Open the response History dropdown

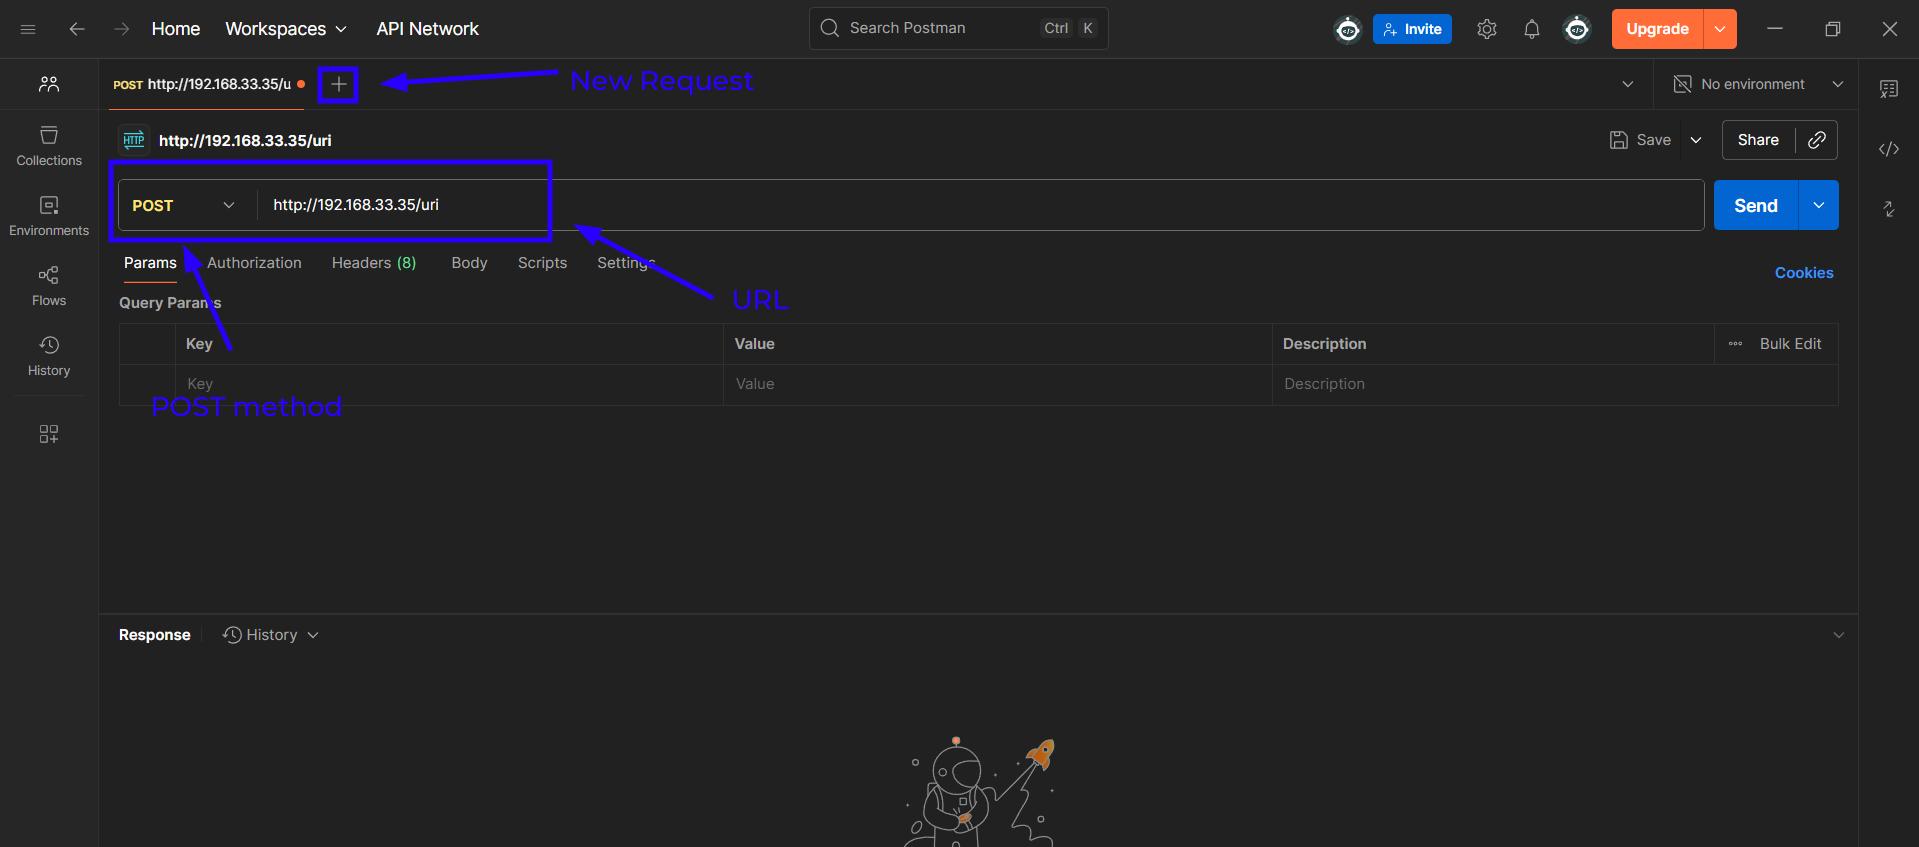point(271,635)
